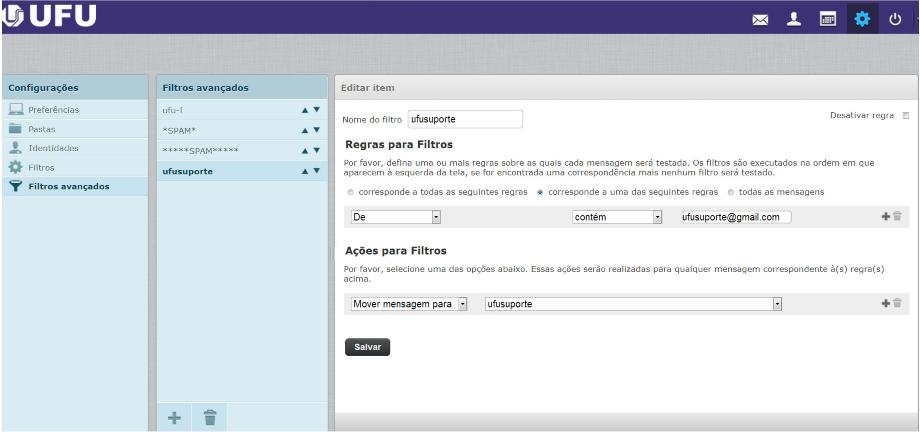Image resolution: width=920 pixels, height=434 pixels.
Task: Add another rule with plus icon beside email
Action: (885, 216)
